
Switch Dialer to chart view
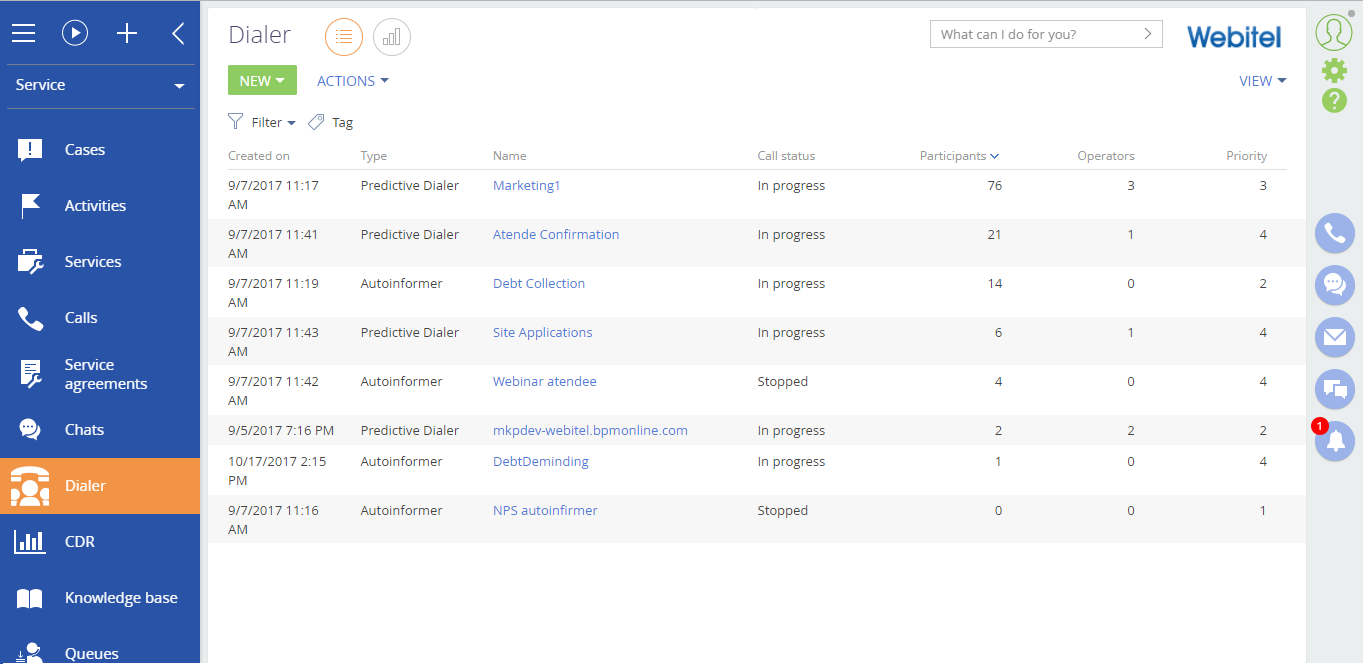391,36
